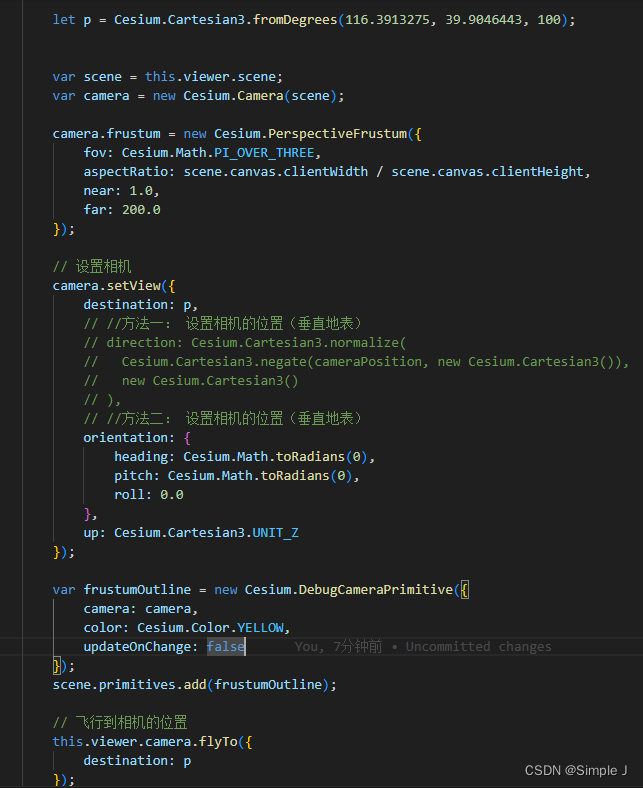Click 'scene.canvas.clientHeight' in aspectRatio line
Image resolution: width=643 pixels, height=788 pixels.
487,172
